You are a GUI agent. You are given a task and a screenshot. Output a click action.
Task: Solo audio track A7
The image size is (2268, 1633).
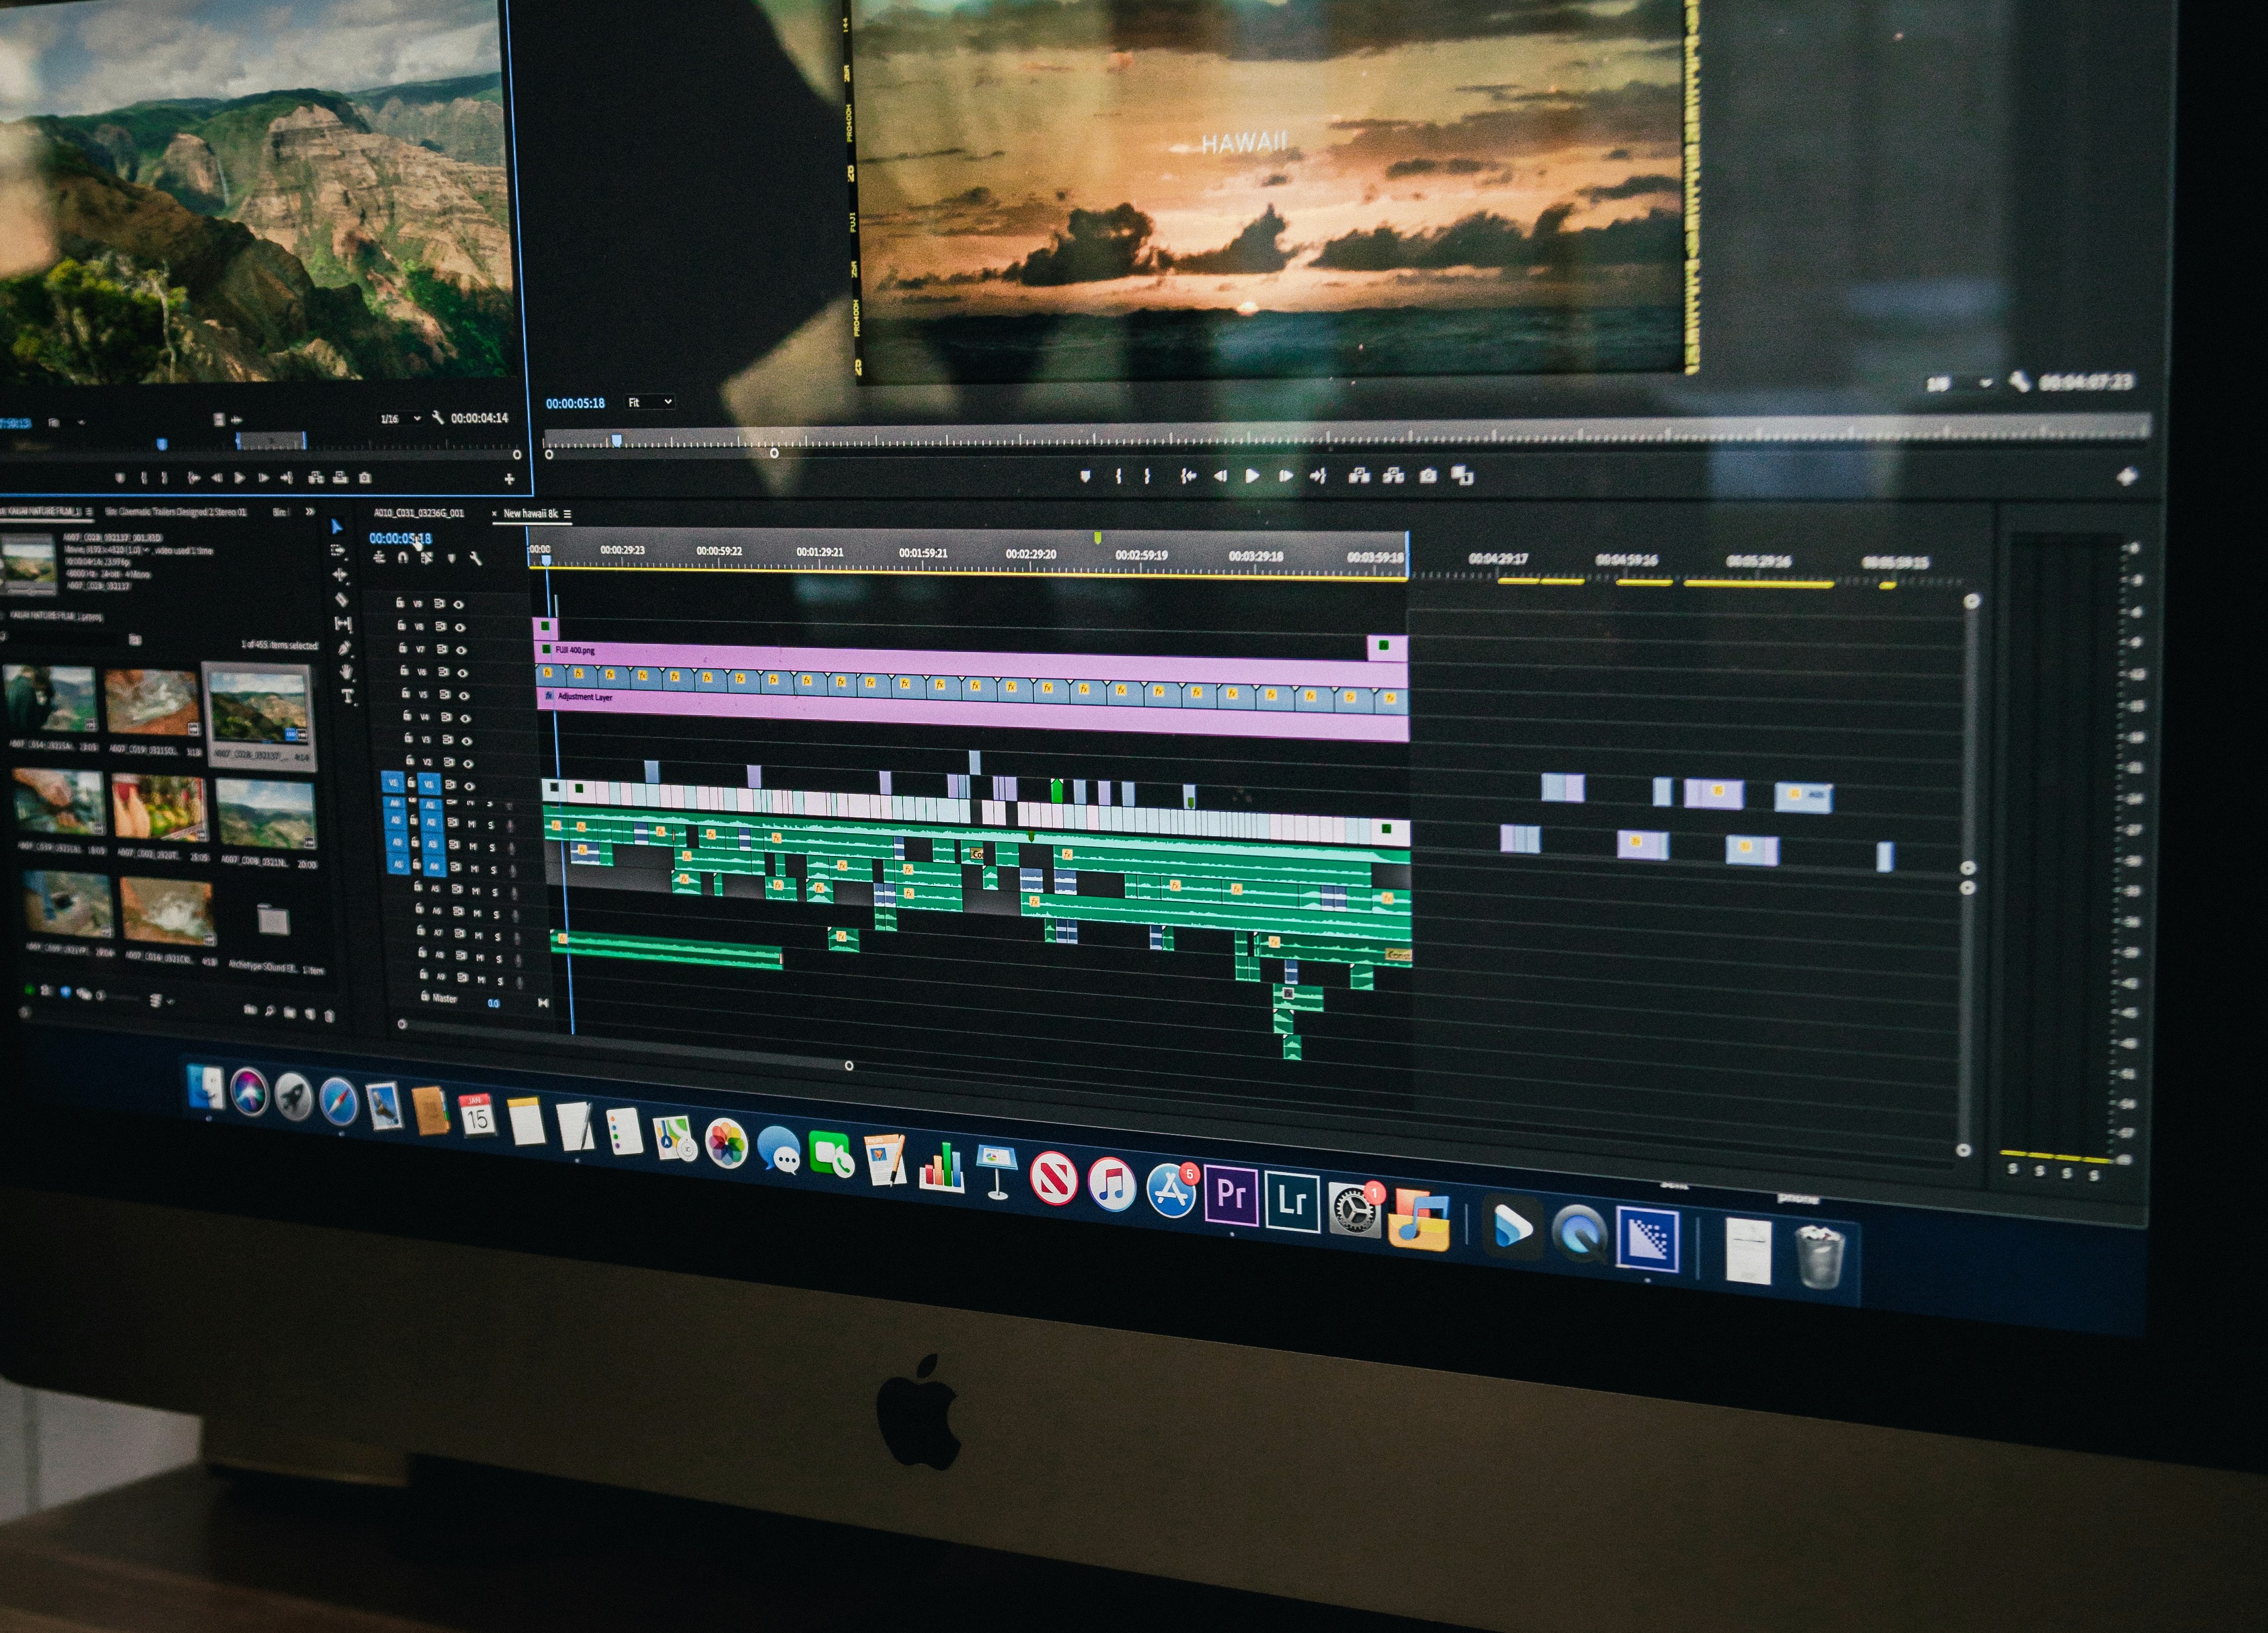[498, 936]
